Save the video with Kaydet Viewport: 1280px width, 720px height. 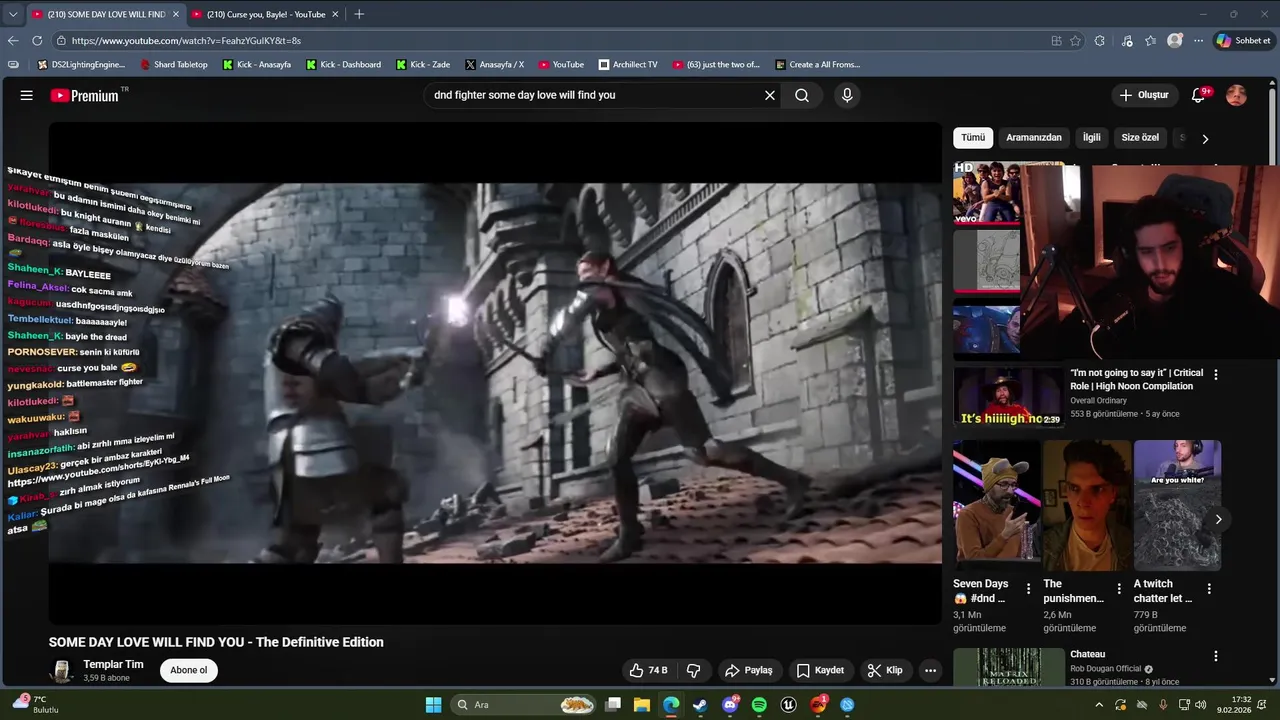pos(820,670)
